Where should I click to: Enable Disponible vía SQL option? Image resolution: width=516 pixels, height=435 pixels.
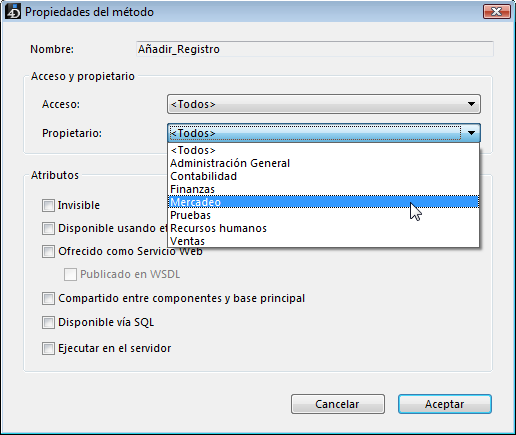click(x=48, y=322)
